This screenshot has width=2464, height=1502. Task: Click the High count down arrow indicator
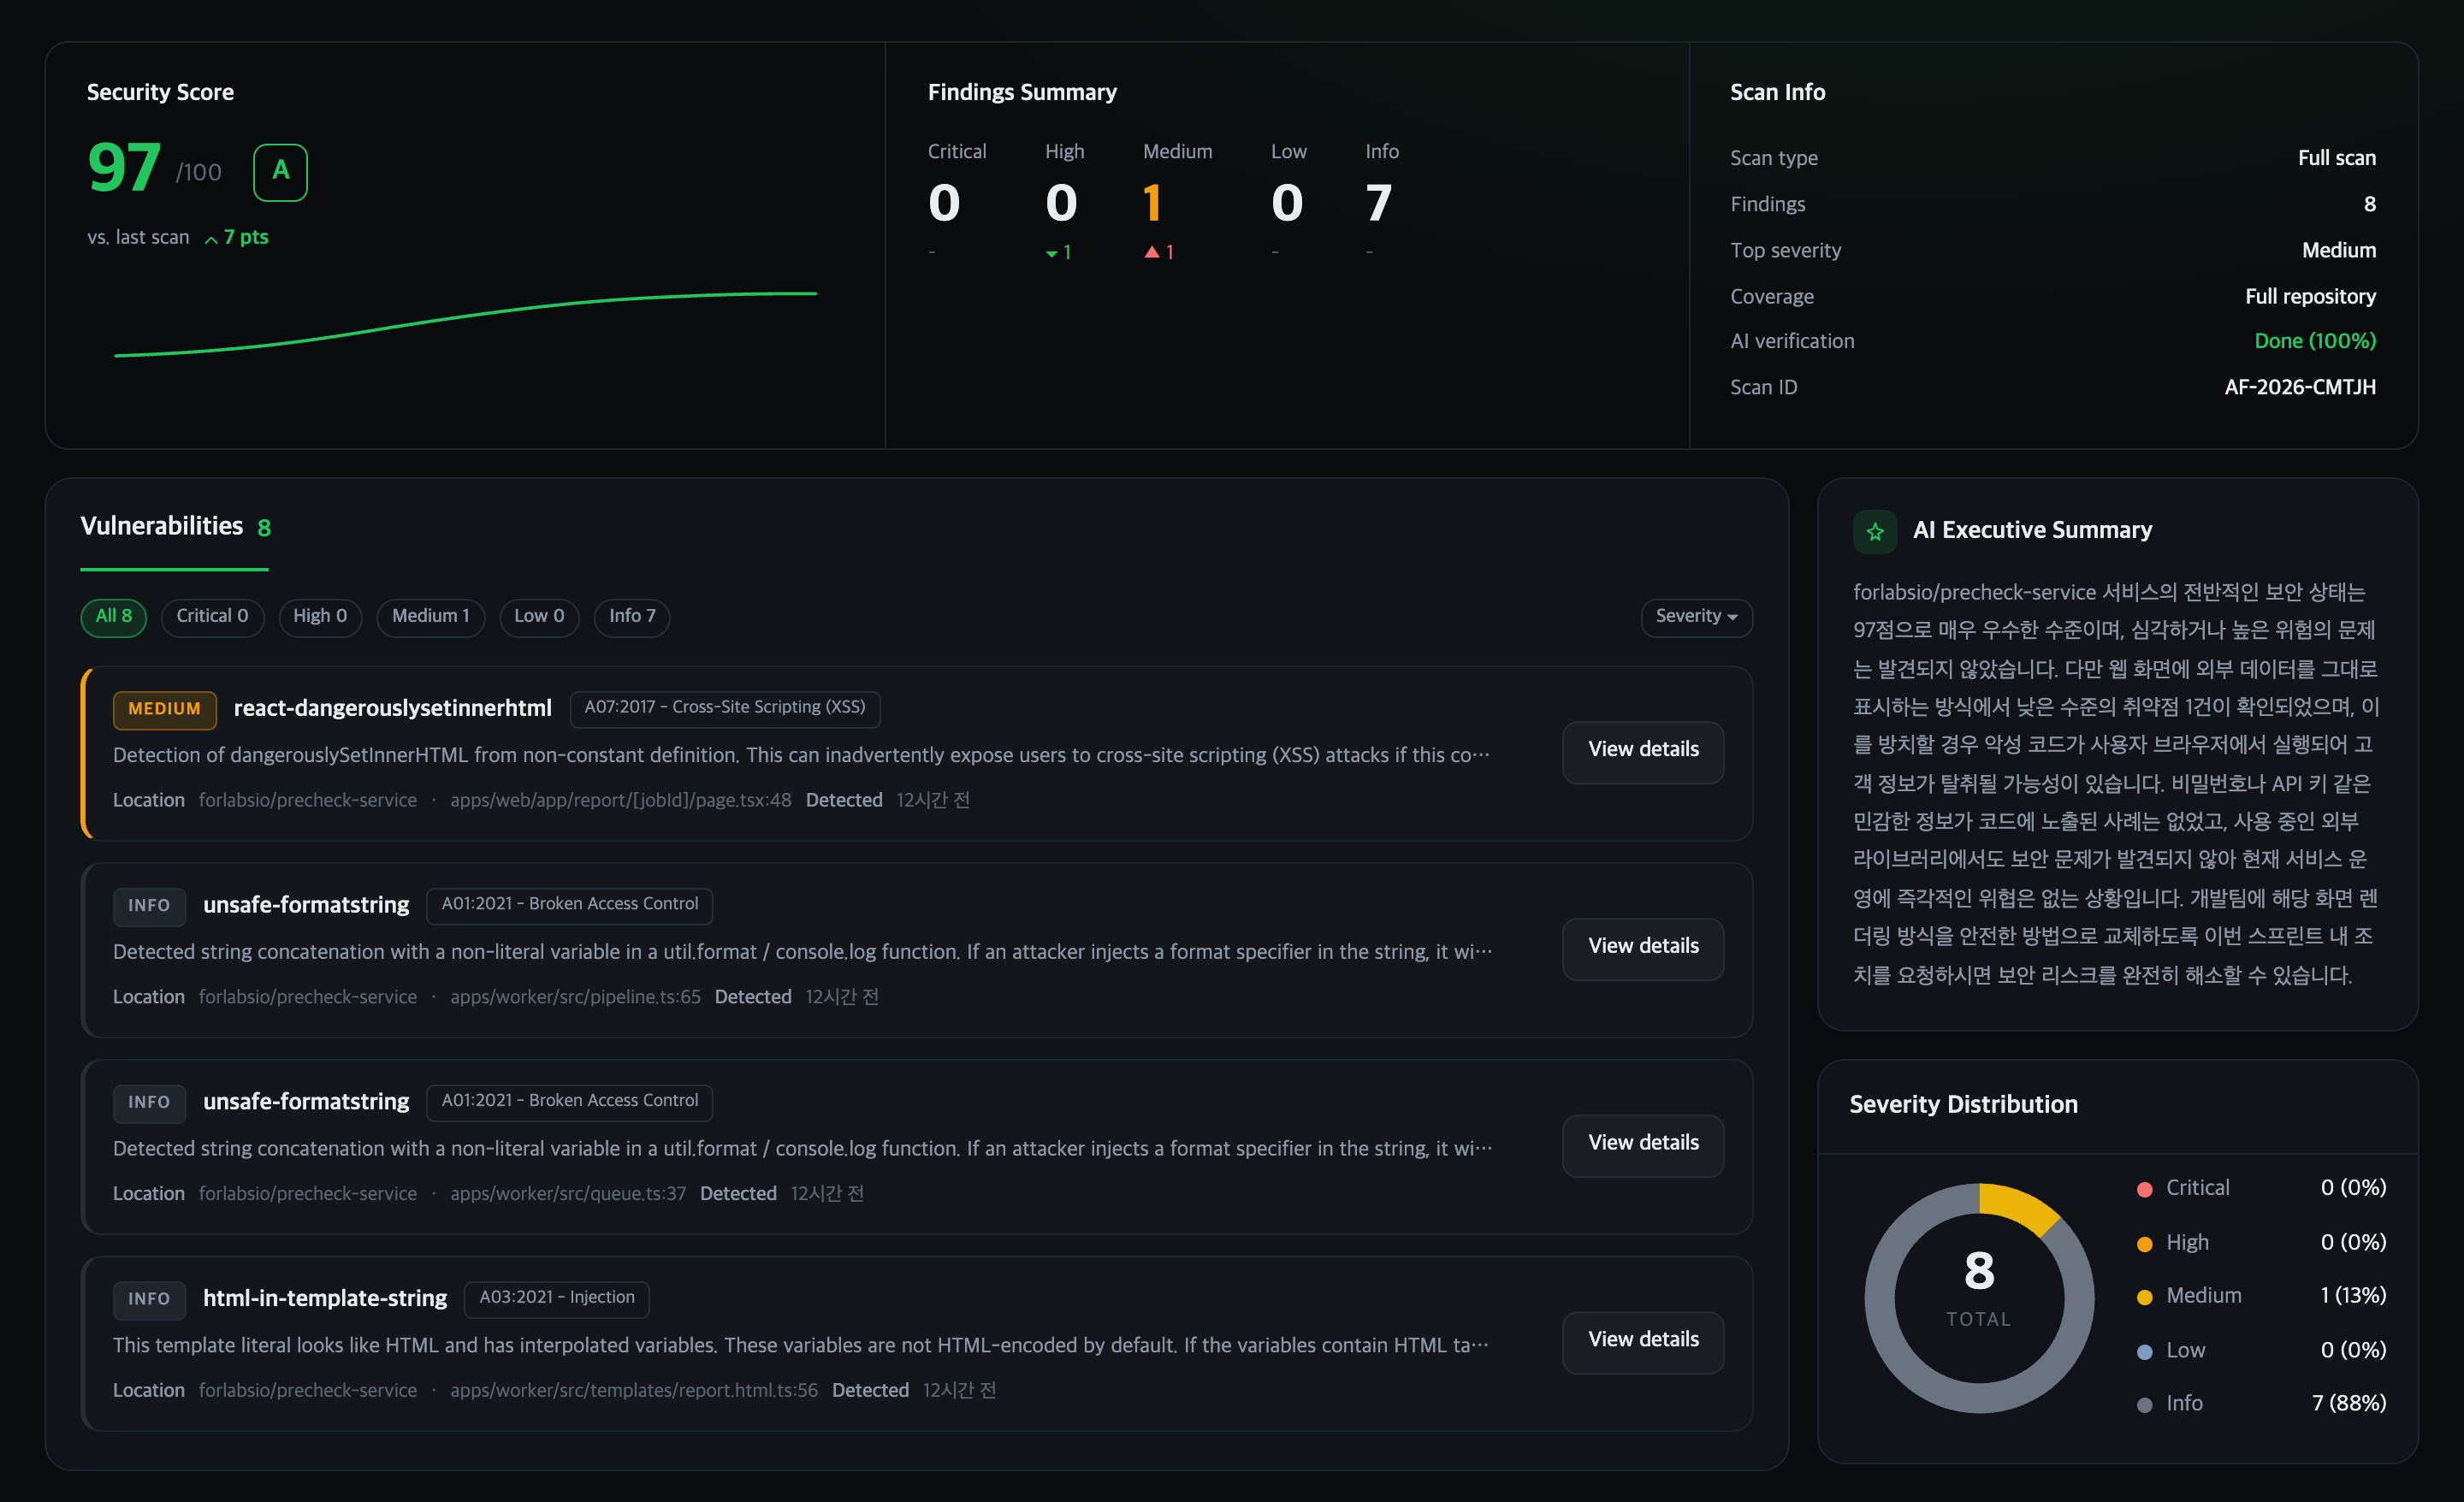[1051, 254]
